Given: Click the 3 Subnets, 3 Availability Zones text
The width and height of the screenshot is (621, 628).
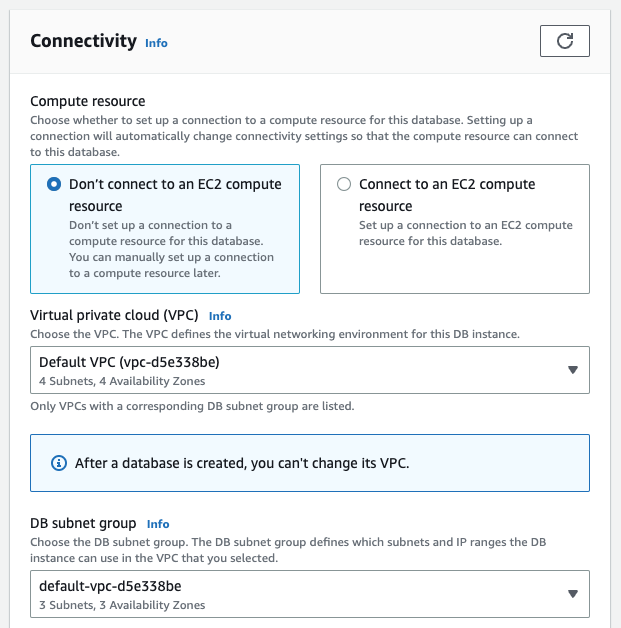Looking at the screenshot, I should tap(122, 605).
